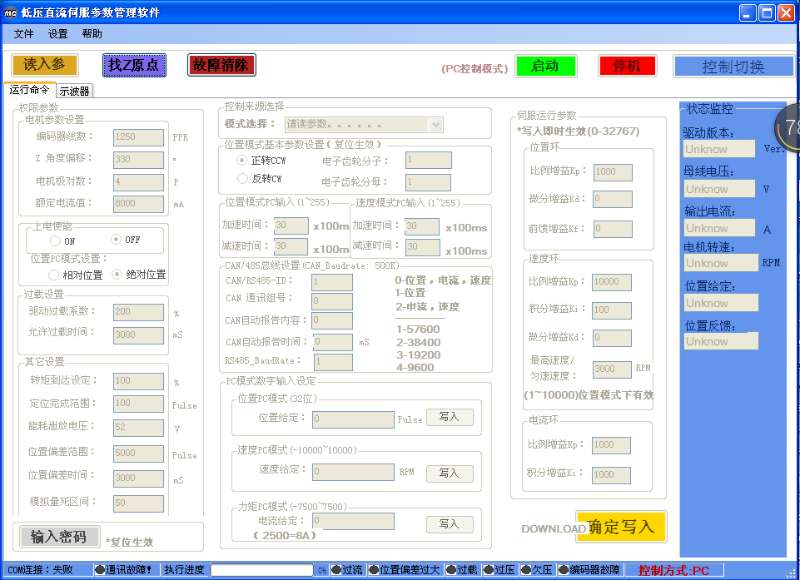This screenshot has height=580, width=800.
Task: Click the 母线电压 Unknow value
Action: pos(719,189)
